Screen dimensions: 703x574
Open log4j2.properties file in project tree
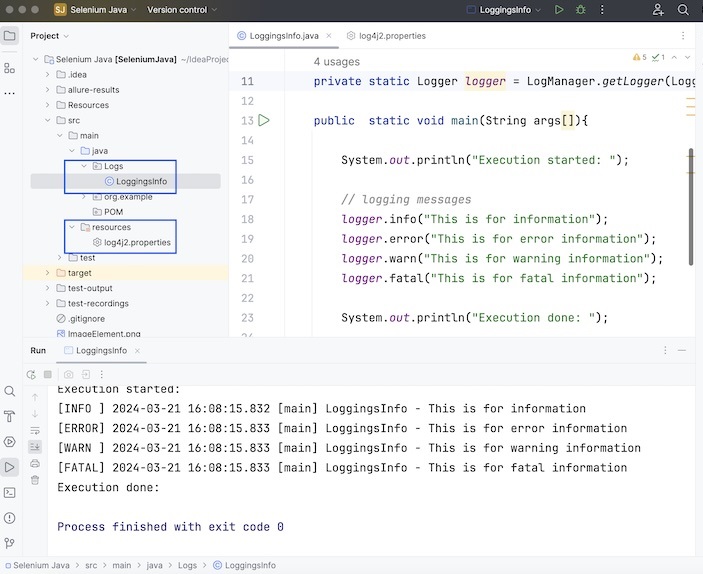coord(137,243)
